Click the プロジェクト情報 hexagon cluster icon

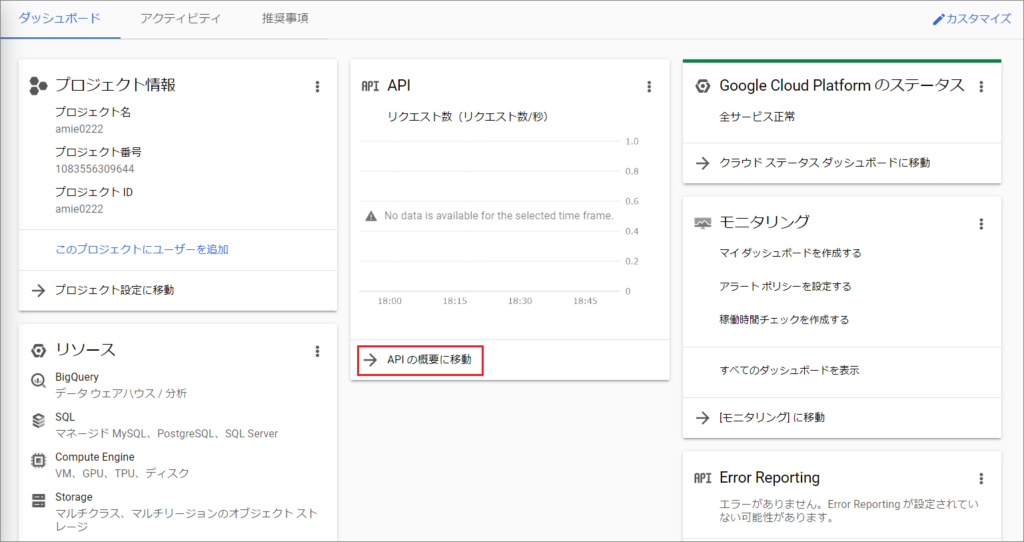pyautogui.click(x=39, y=86)
